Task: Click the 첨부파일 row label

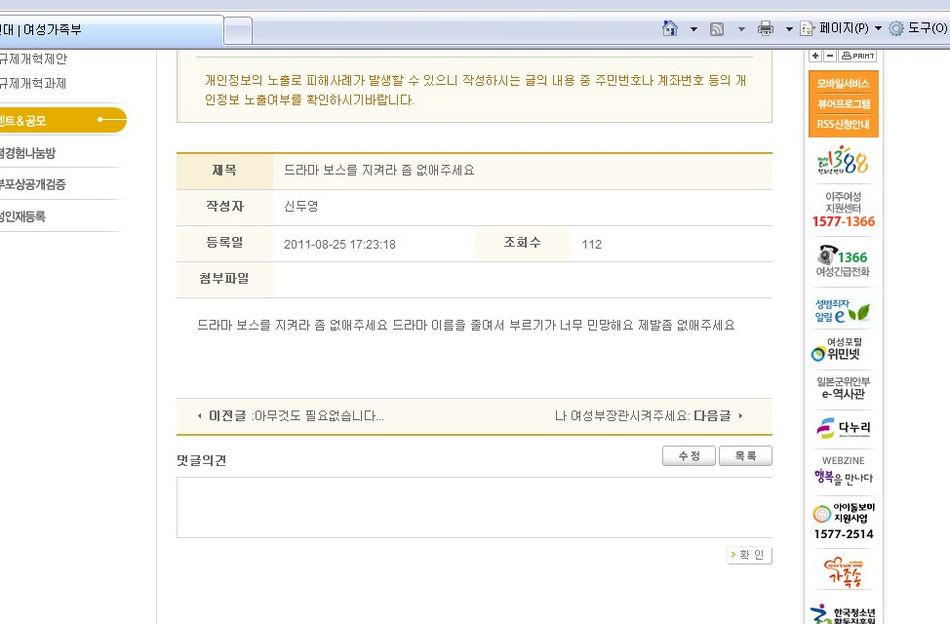Action: [224, 279]
